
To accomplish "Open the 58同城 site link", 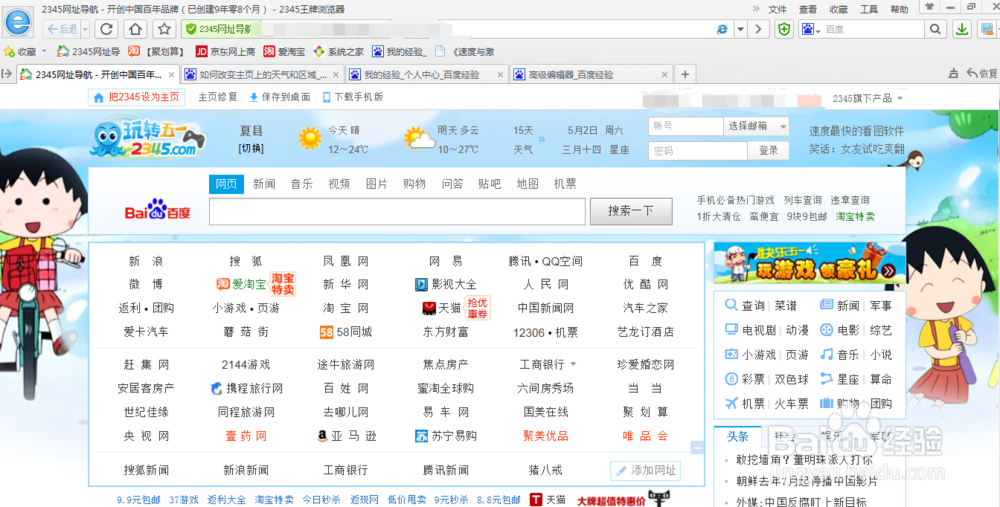I will [x=346, y=332].
